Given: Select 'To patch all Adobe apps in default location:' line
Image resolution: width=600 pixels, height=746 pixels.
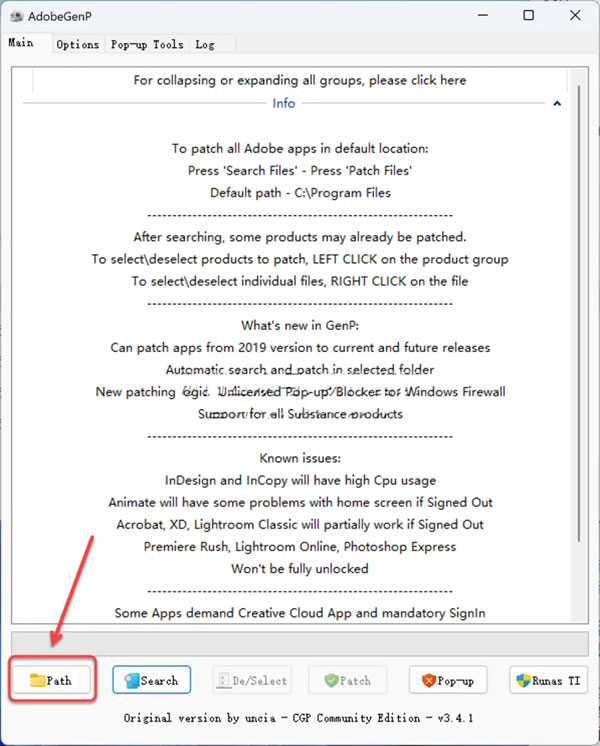Looking at the screenshot, I should point(300,148).
